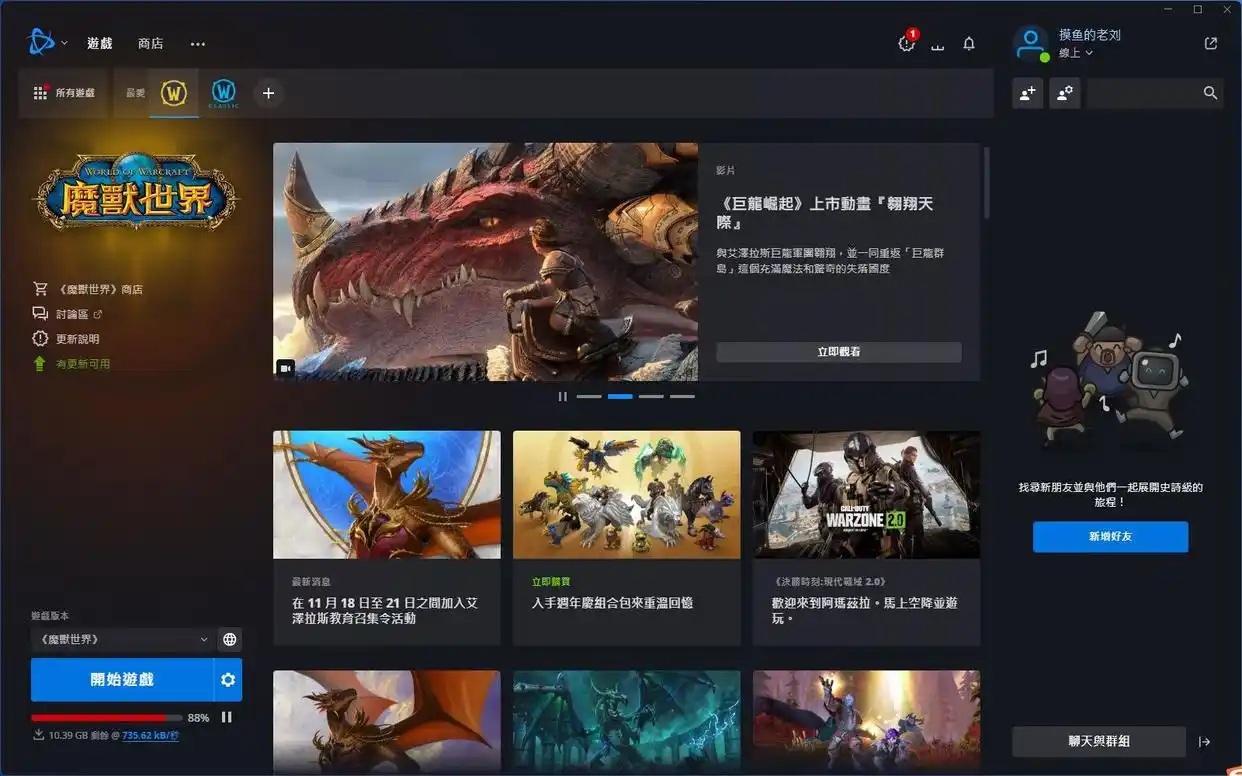Click download icon next to 10.39 GB
Screen dimensions: 1242x776
tap(38, 735)
